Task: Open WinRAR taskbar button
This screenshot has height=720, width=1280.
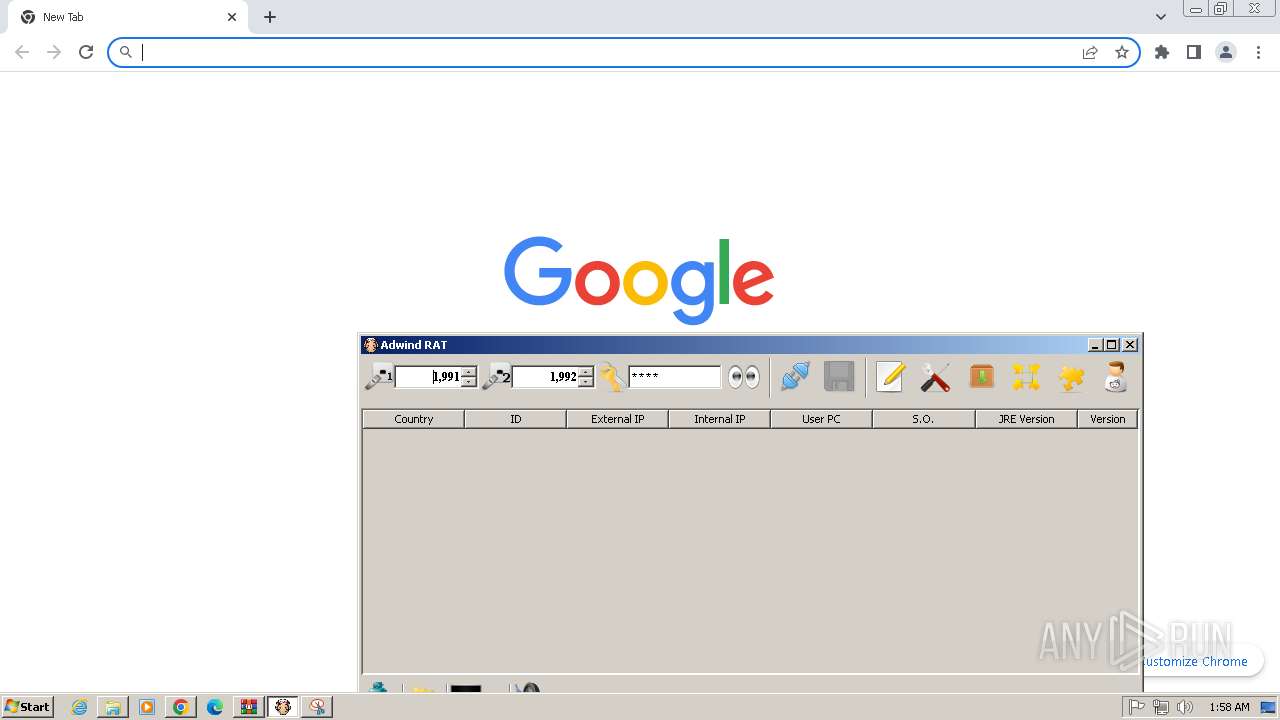Action: (x=248, y=707)
